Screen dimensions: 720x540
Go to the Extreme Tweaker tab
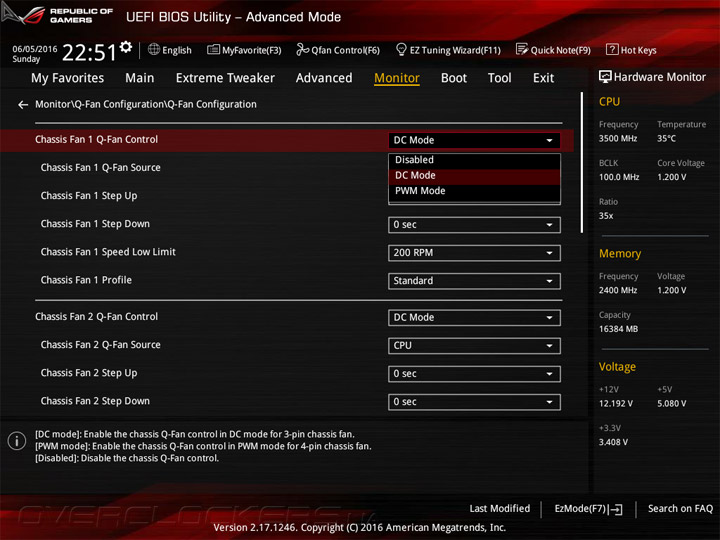pyautogui.click(x=225, y=78)
